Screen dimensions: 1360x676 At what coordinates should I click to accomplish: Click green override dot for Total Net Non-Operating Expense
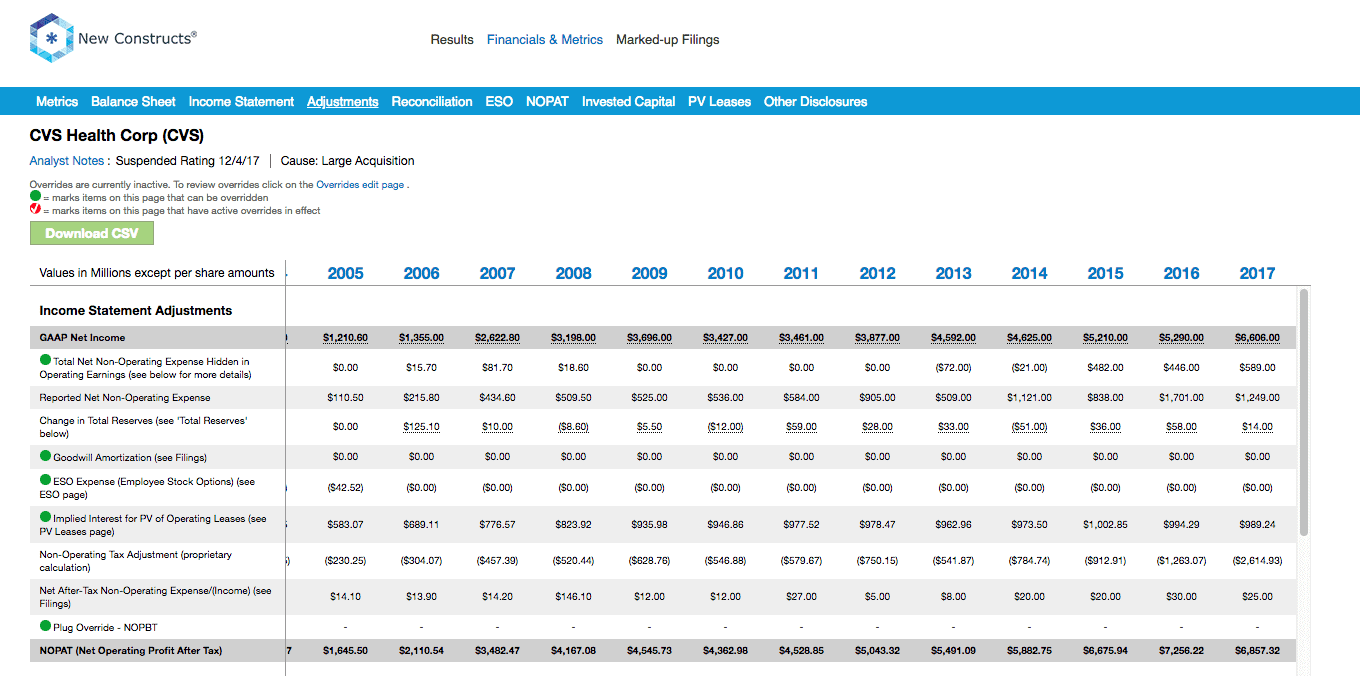(x=45, y=360)
